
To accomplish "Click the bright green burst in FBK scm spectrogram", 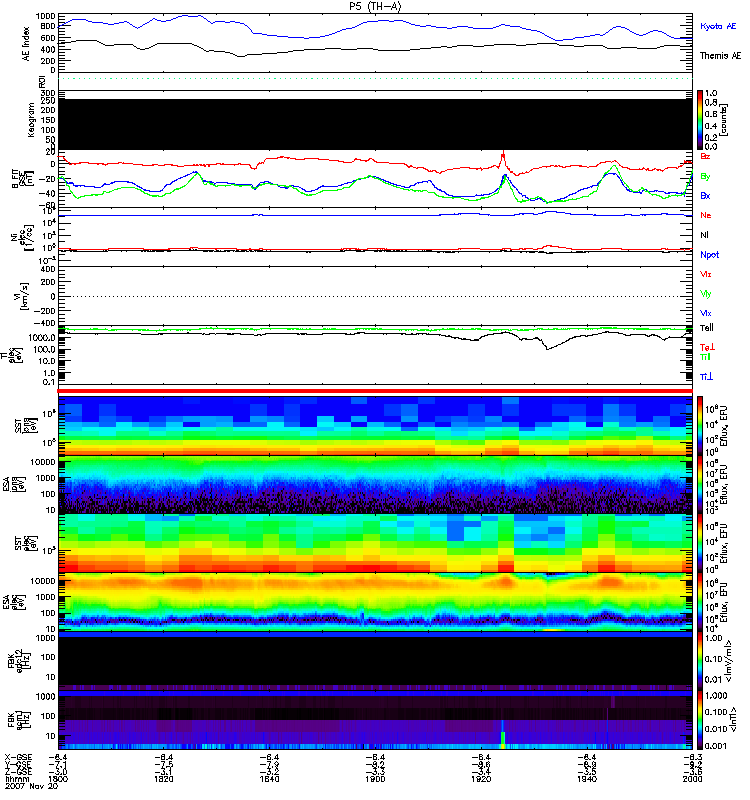I will [503, 738].
